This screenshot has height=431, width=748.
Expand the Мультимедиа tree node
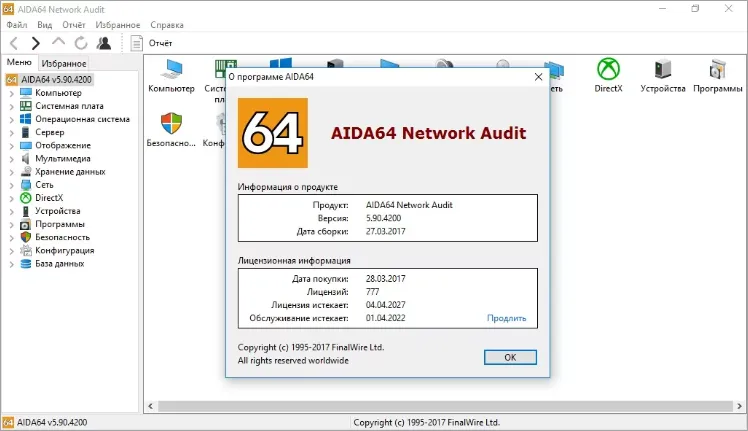[11, 158]
